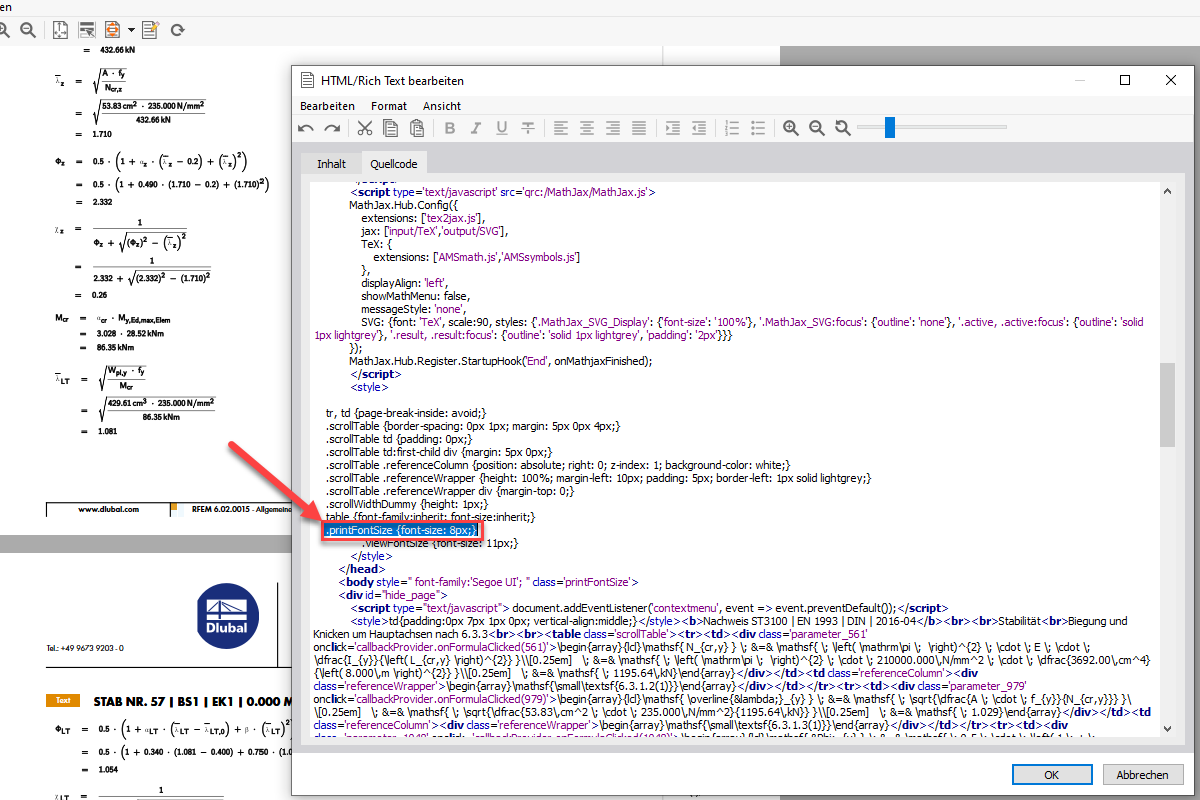The height and width of the screenshot is (800, 1200).
Task: Click the MathJax.Hub.Register.StartupHook line
Action: [x=501, y=361]
